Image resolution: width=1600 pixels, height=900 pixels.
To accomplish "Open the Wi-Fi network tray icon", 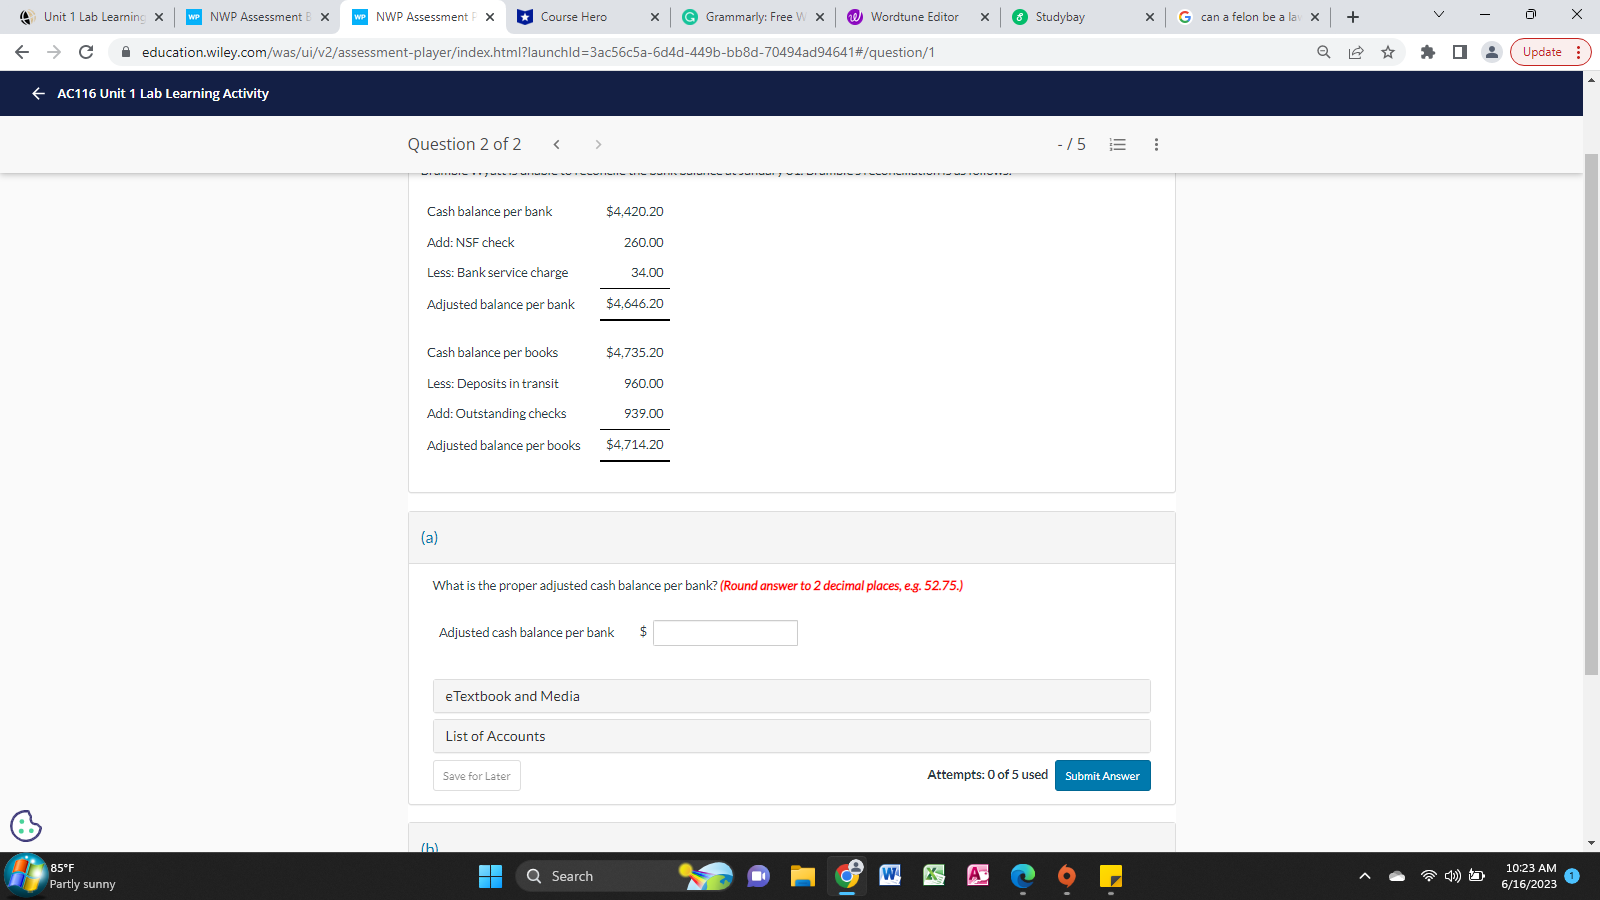I will [1429, 876].
